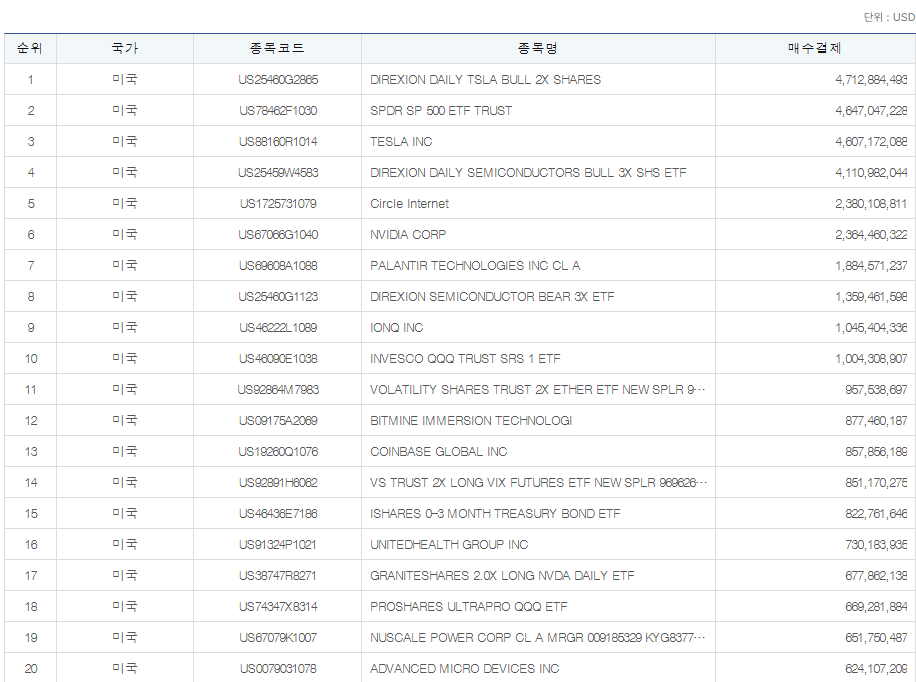Select the Circle Internet entry
This screenshot has height=682, width=916.
(410, 203)
